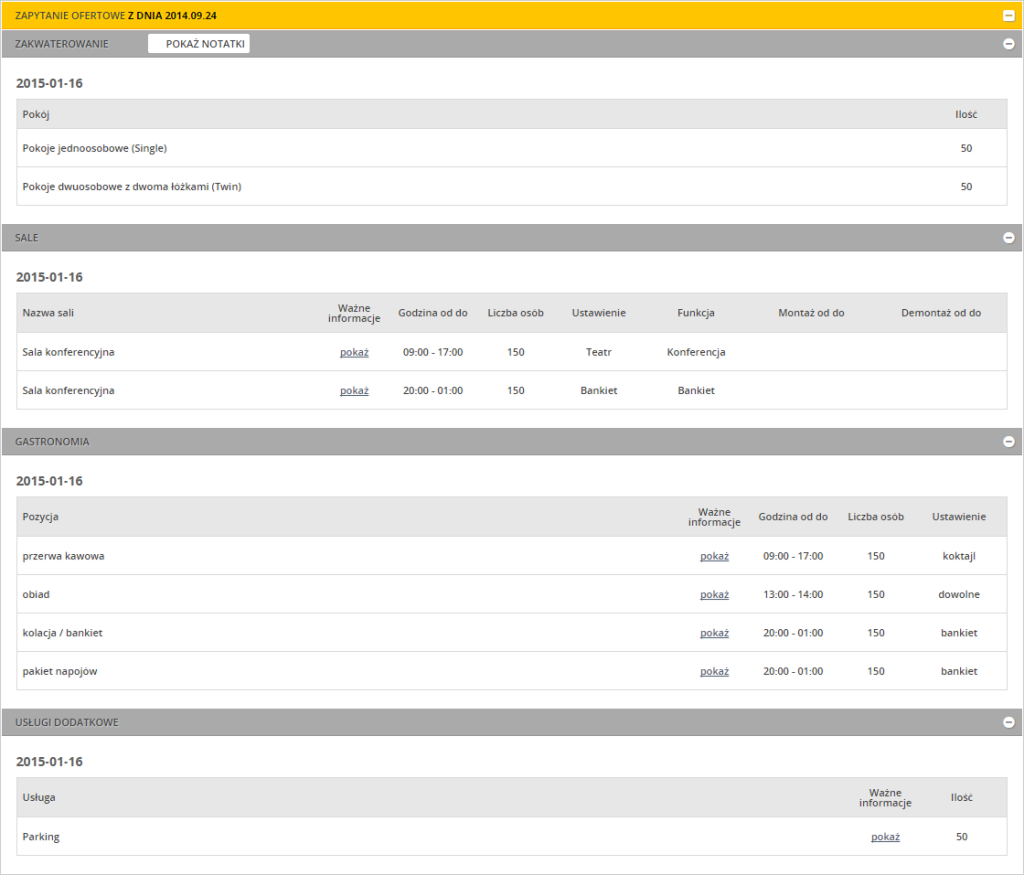Show important info for pakiet napojów
This screenshot has height=875, width=1024.
point(714,671)
